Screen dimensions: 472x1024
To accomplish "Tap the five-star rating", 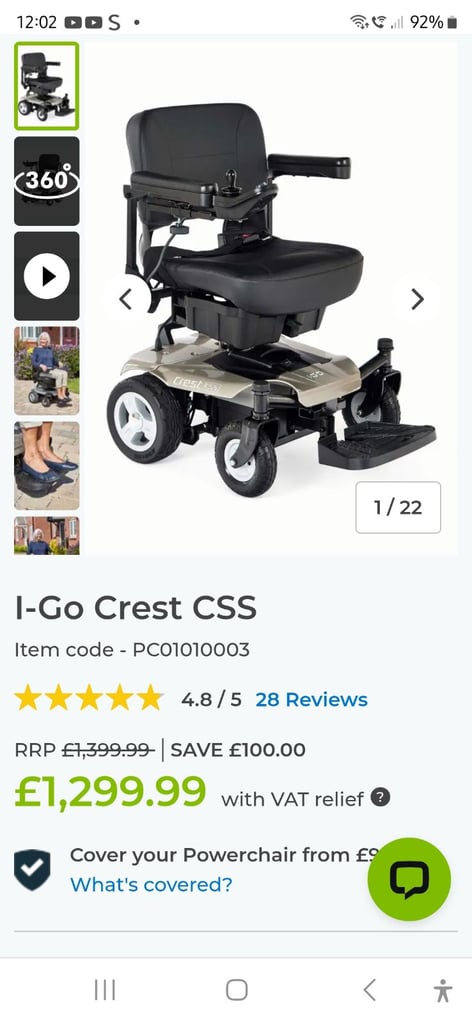I will 89,698.
